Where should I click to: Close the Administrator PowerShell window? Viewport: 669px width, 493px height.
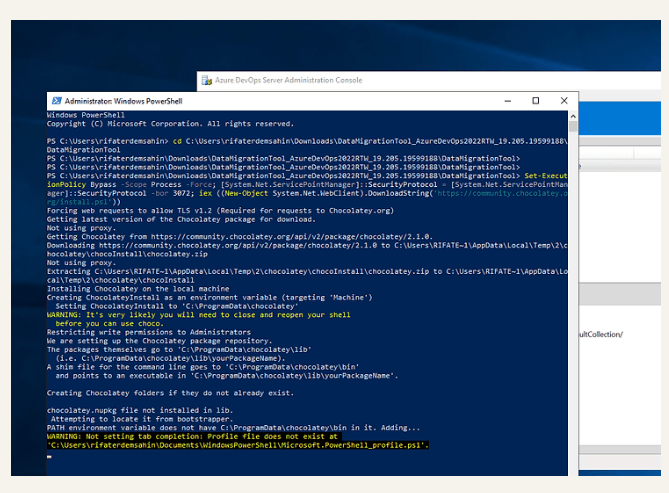point(564,101)
